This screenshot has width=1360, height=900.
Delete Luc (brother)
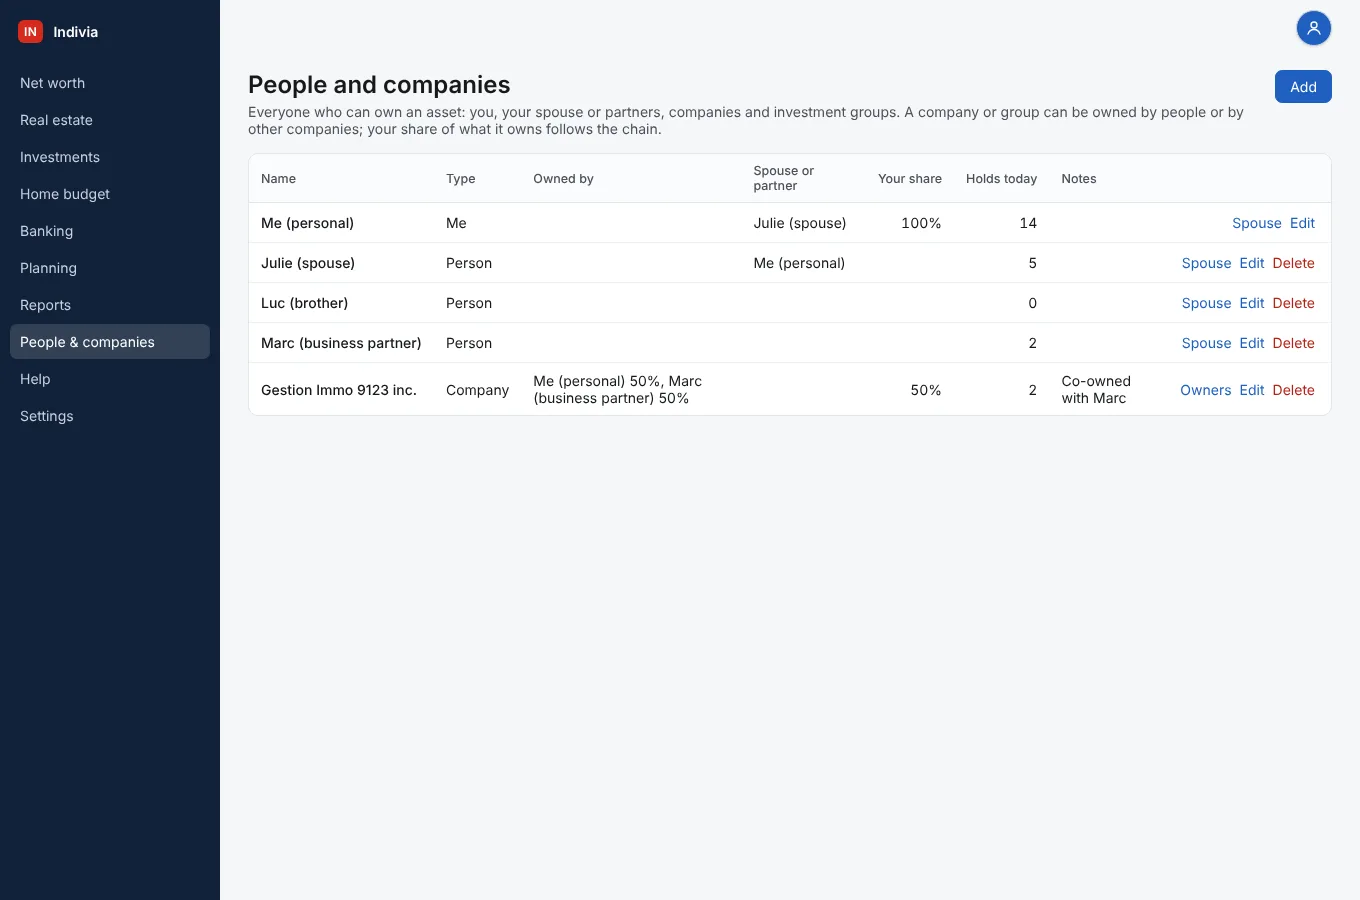click(1293, 303)
